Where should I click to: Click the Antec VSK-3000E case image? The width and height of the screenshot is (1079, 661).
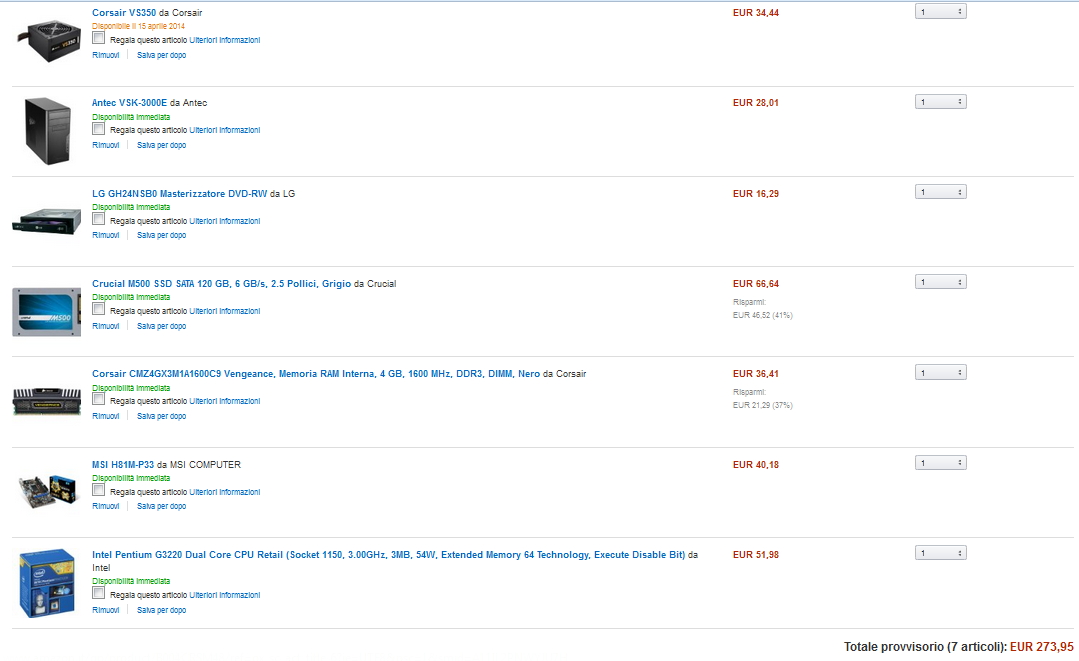point(47,131)
